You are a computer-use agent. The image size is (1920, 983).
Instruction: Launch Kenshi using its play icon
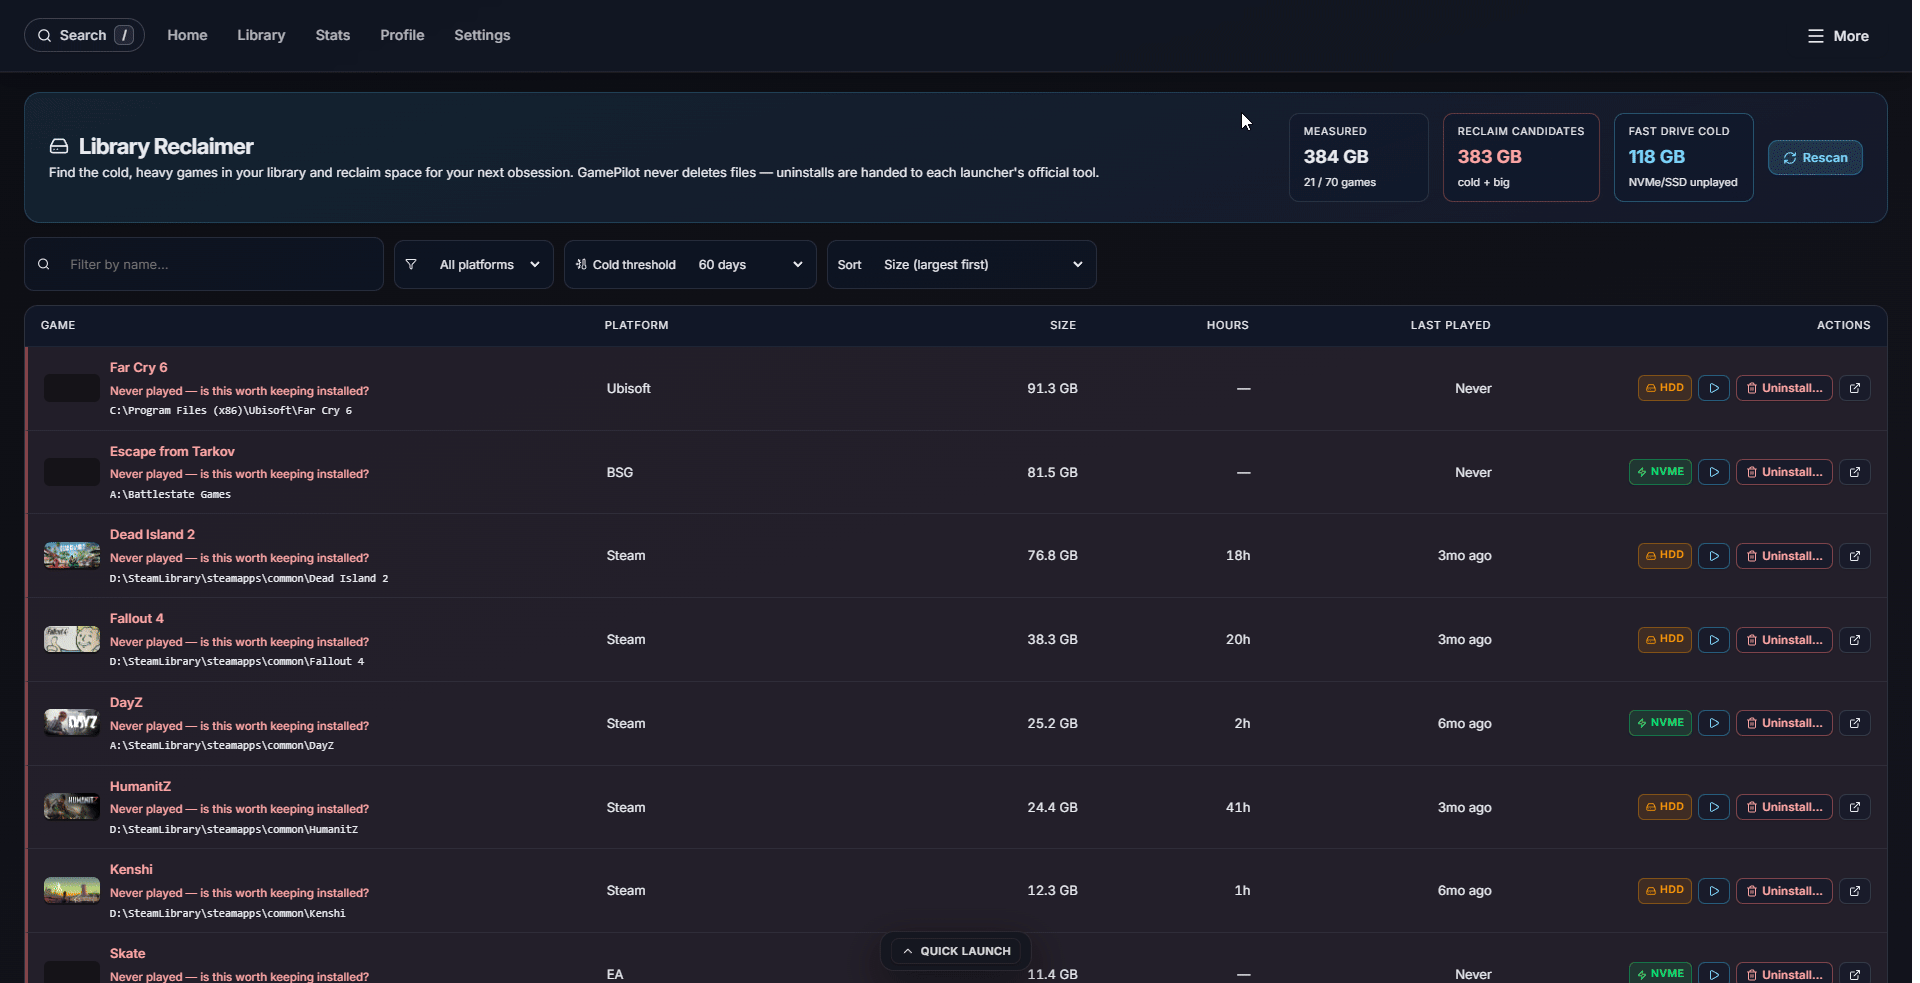[1713, 891]
